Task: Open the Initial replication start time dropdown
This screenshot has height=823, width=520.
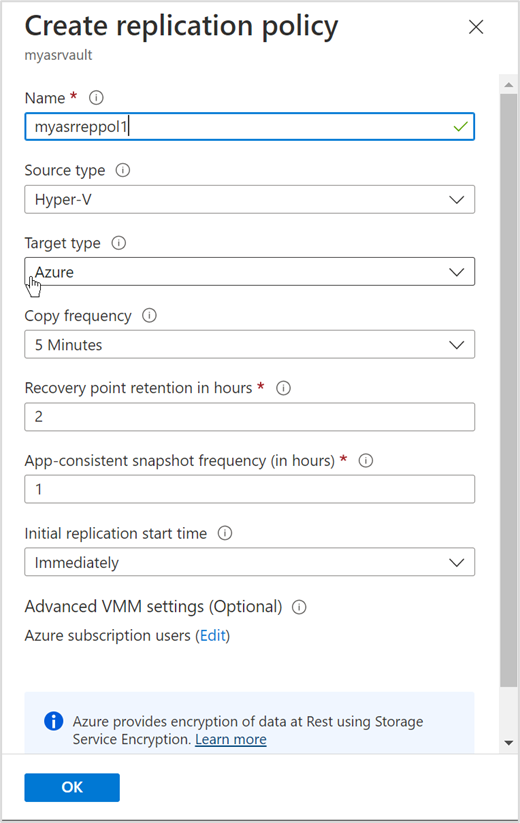Action: coord(250,562)
